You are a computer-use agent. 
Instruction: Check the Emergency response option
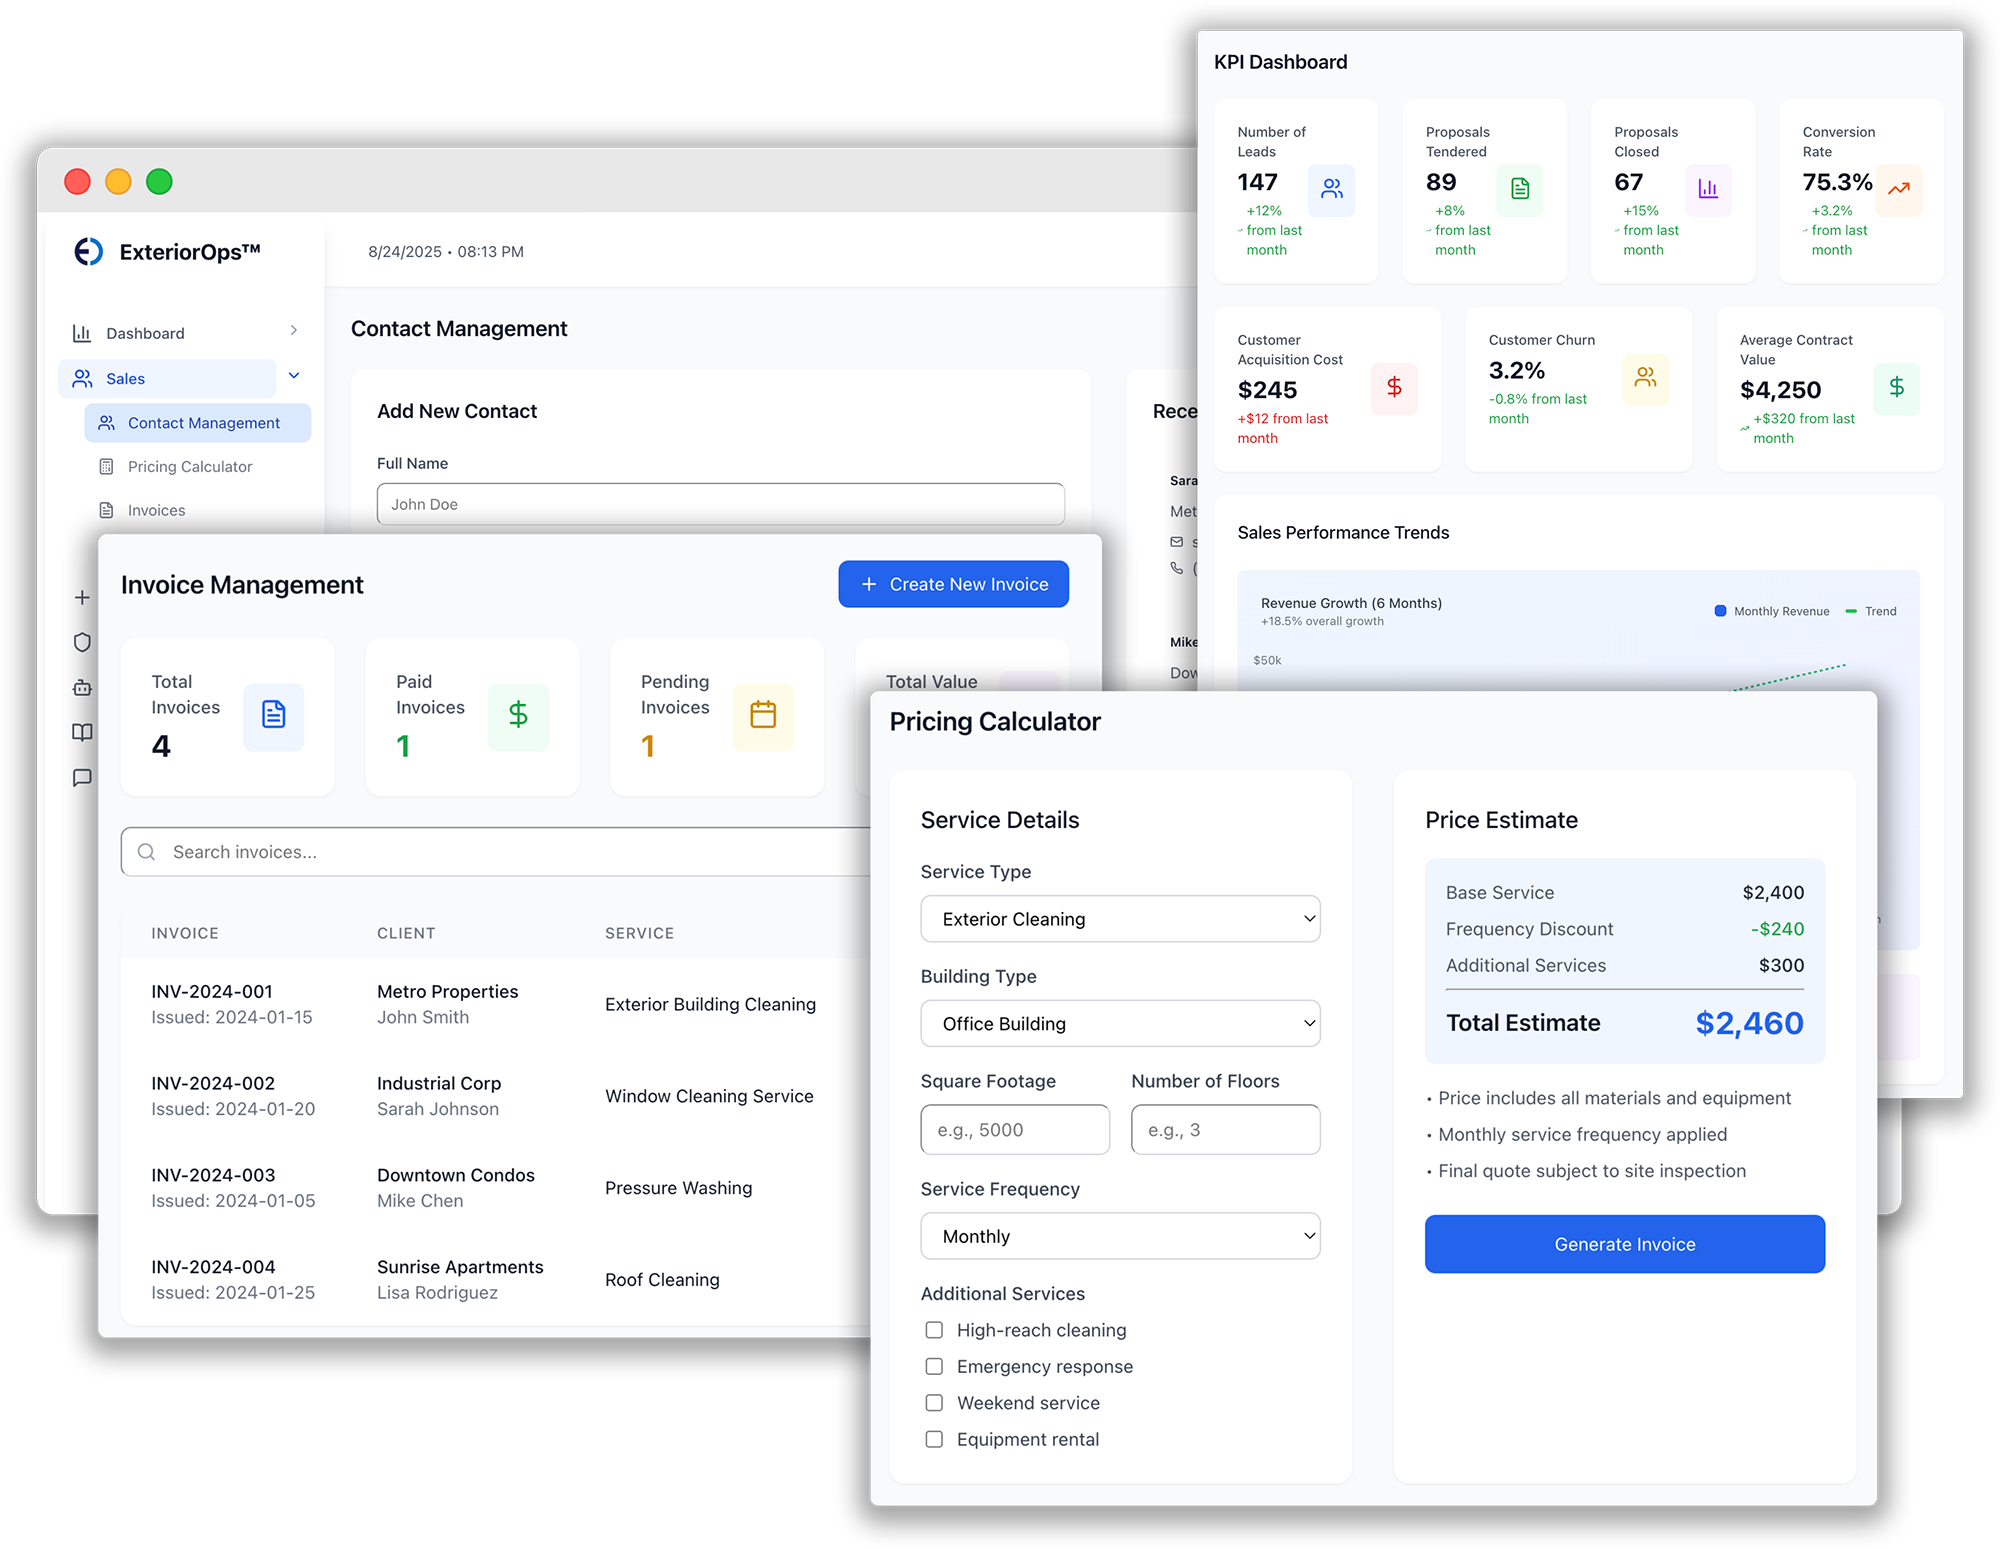pyautogui.click(x=934, y=1366)
